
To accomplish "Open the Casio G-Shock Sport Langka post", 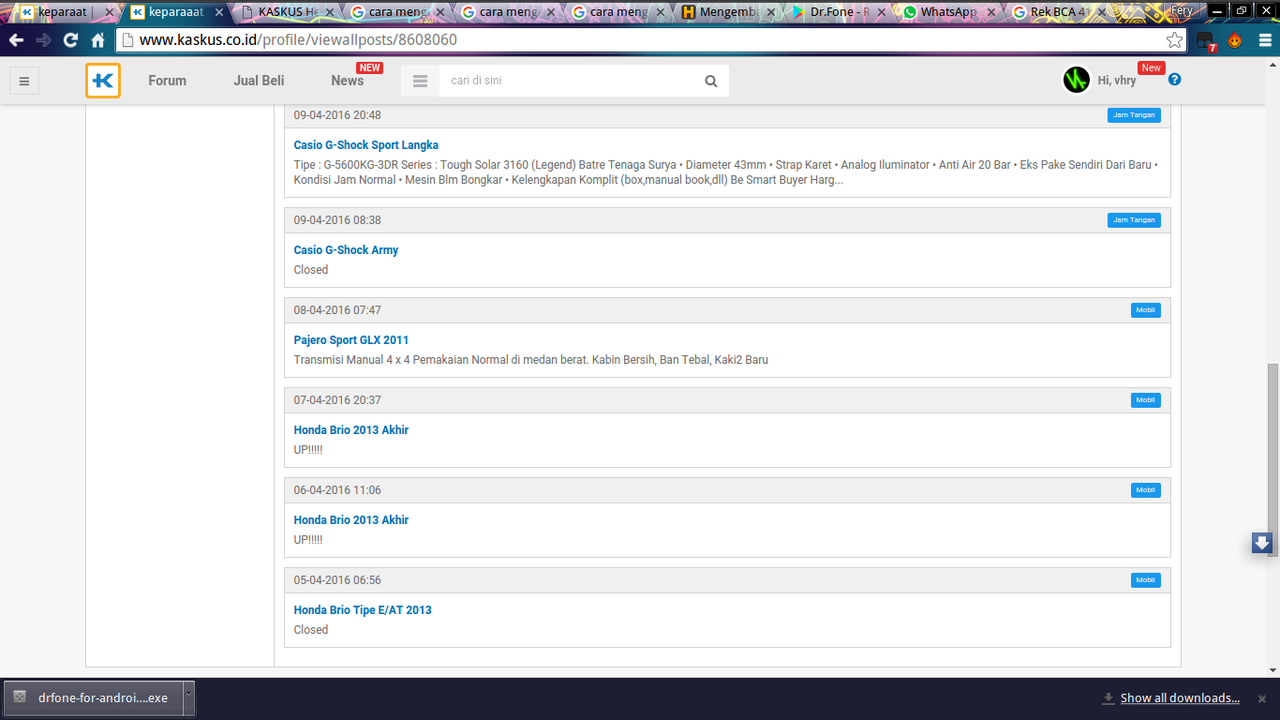I will click(x=366, y=145).
